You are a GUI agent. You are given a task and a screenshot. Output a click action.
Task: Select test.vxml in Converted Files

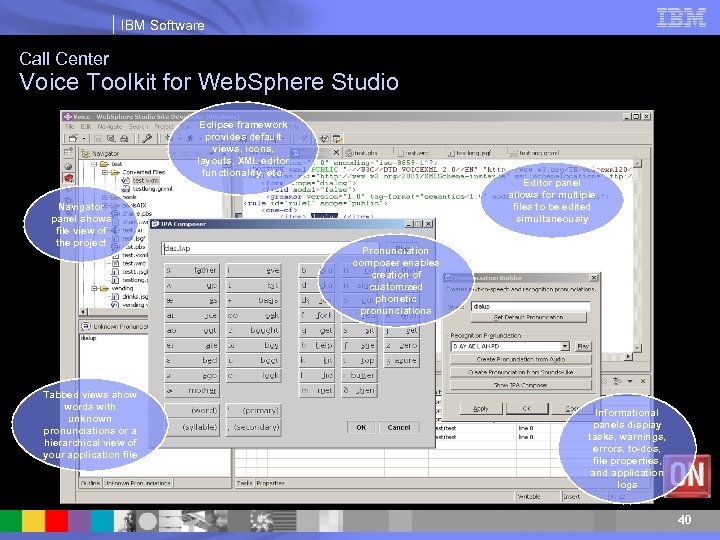click(145, 180)
